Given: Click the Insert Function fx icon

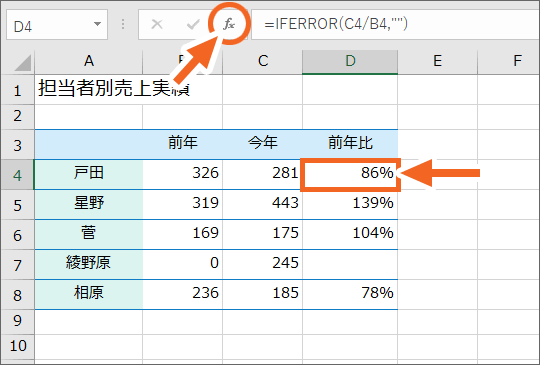Looking at the screenshot, I should (x=229, y=24).
